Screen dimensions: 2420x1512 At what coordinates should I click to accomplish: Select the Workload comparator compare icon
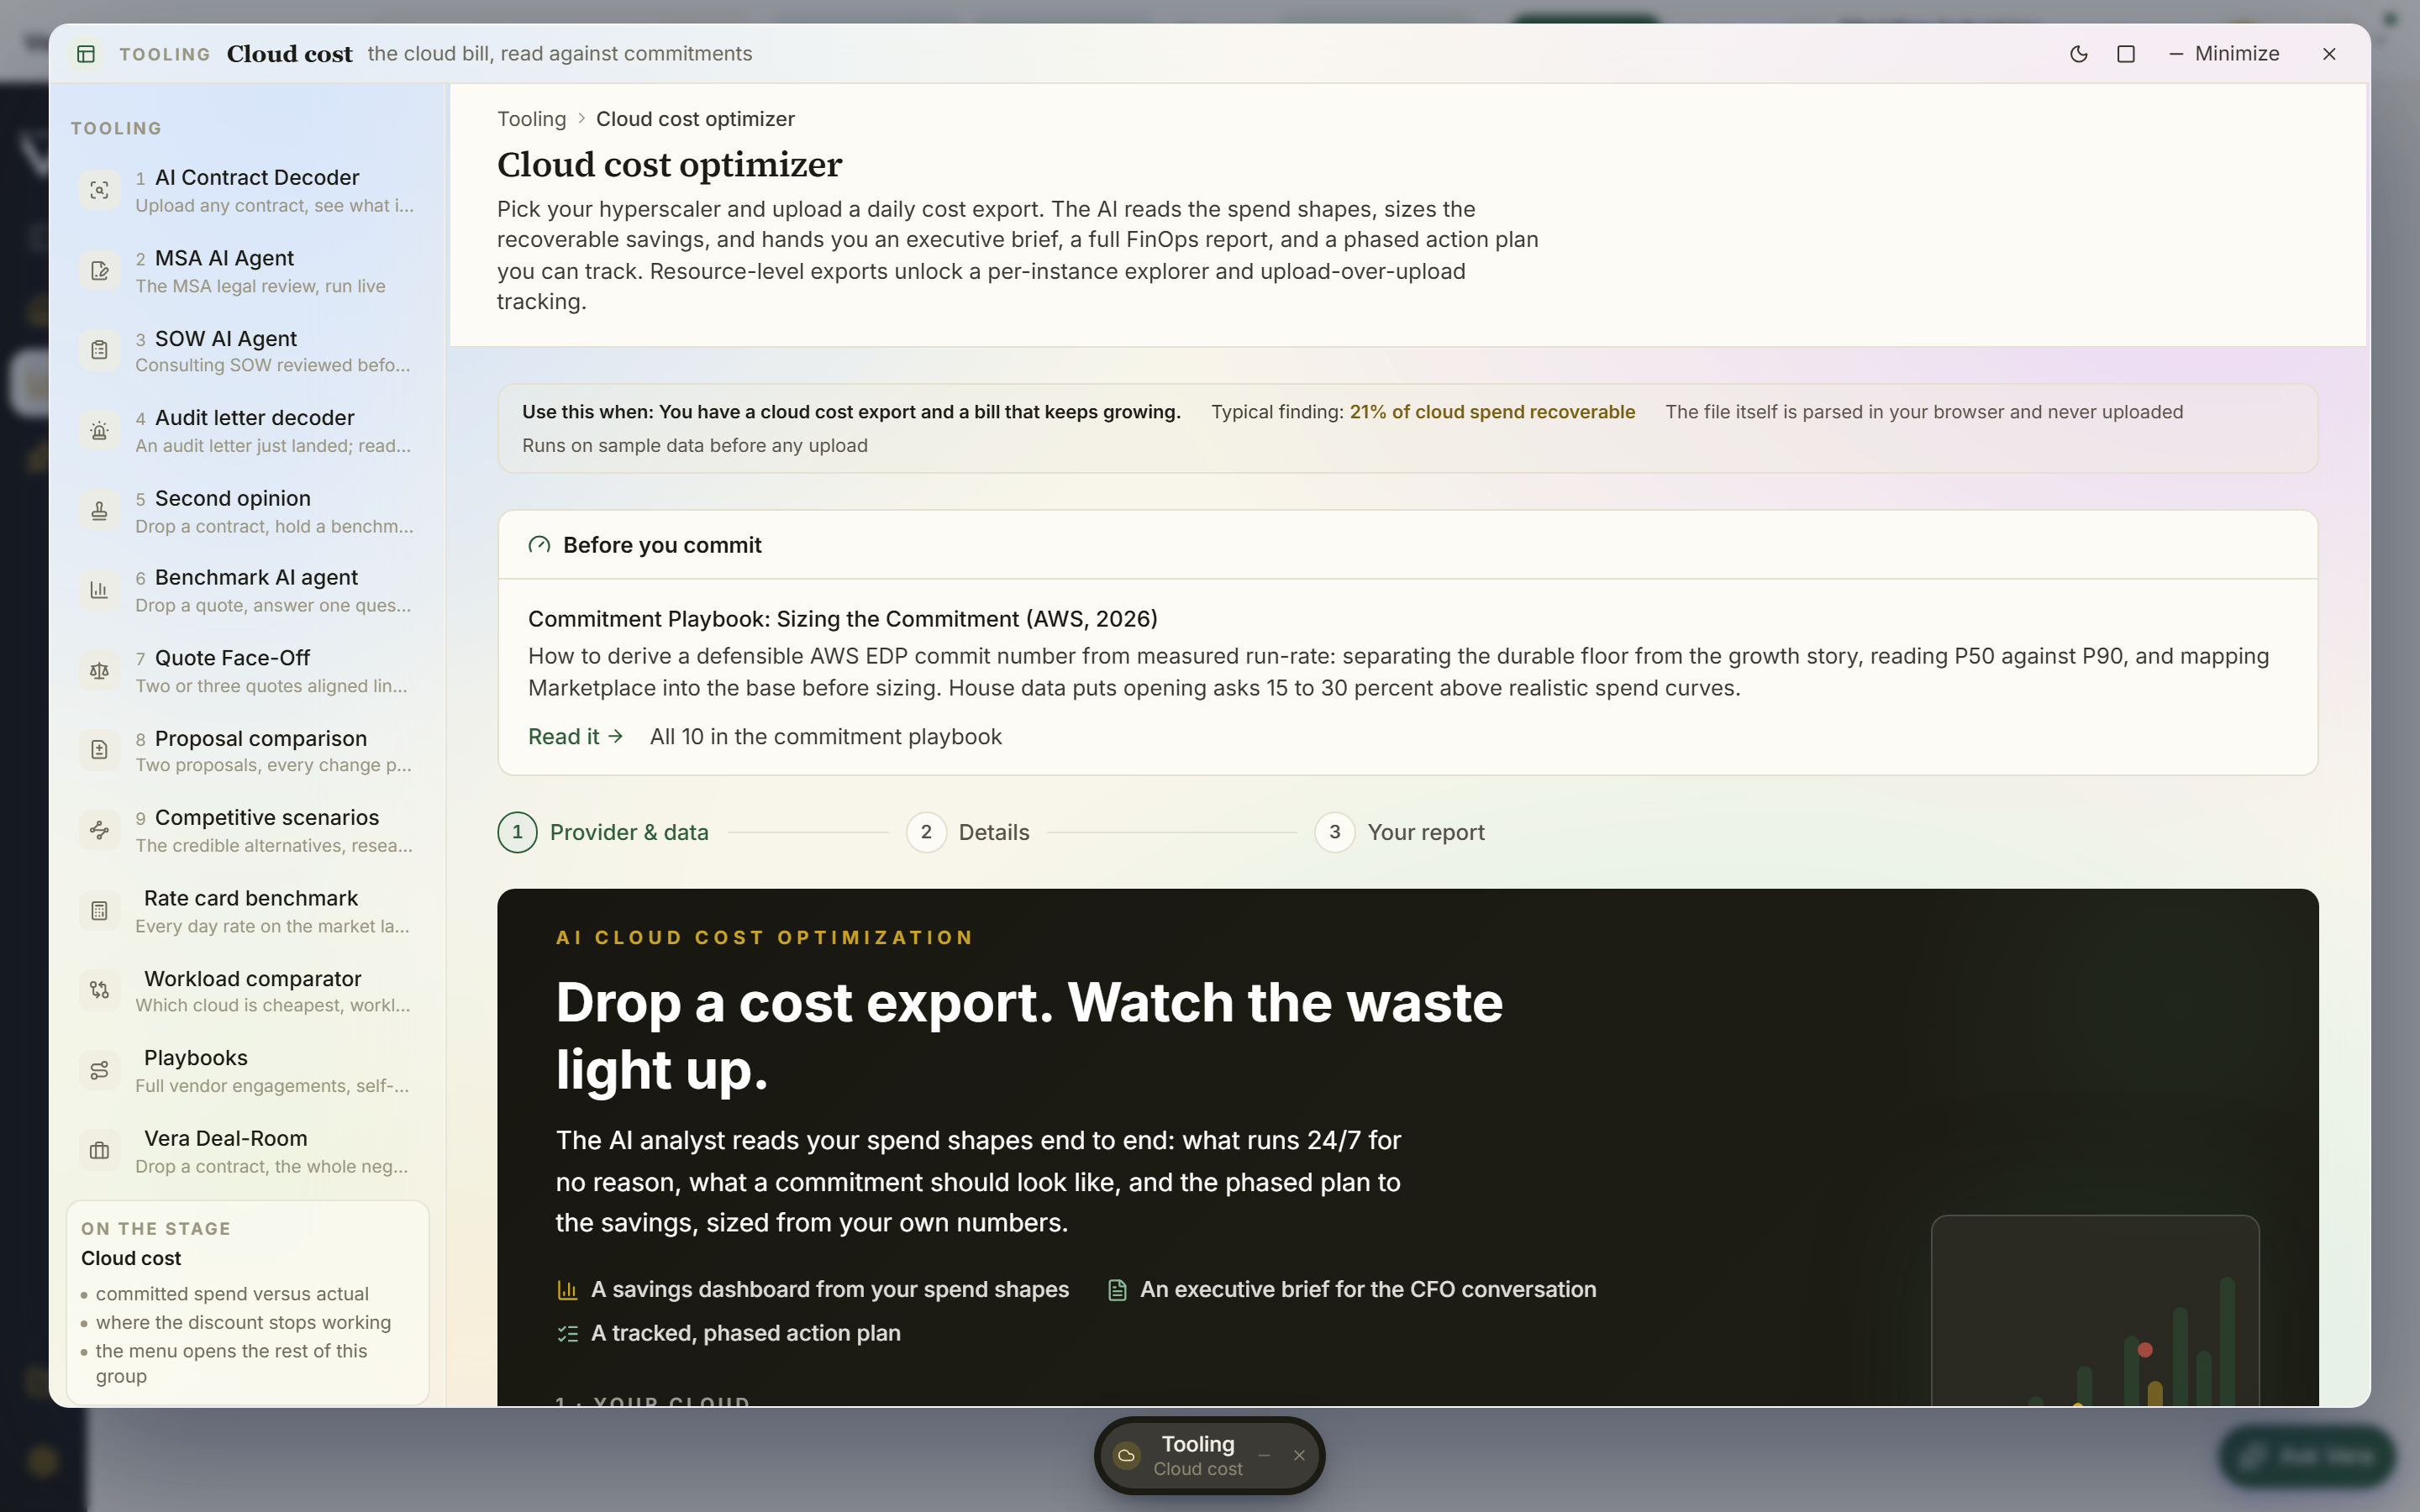pyautogui.click(x=99, y=990)
